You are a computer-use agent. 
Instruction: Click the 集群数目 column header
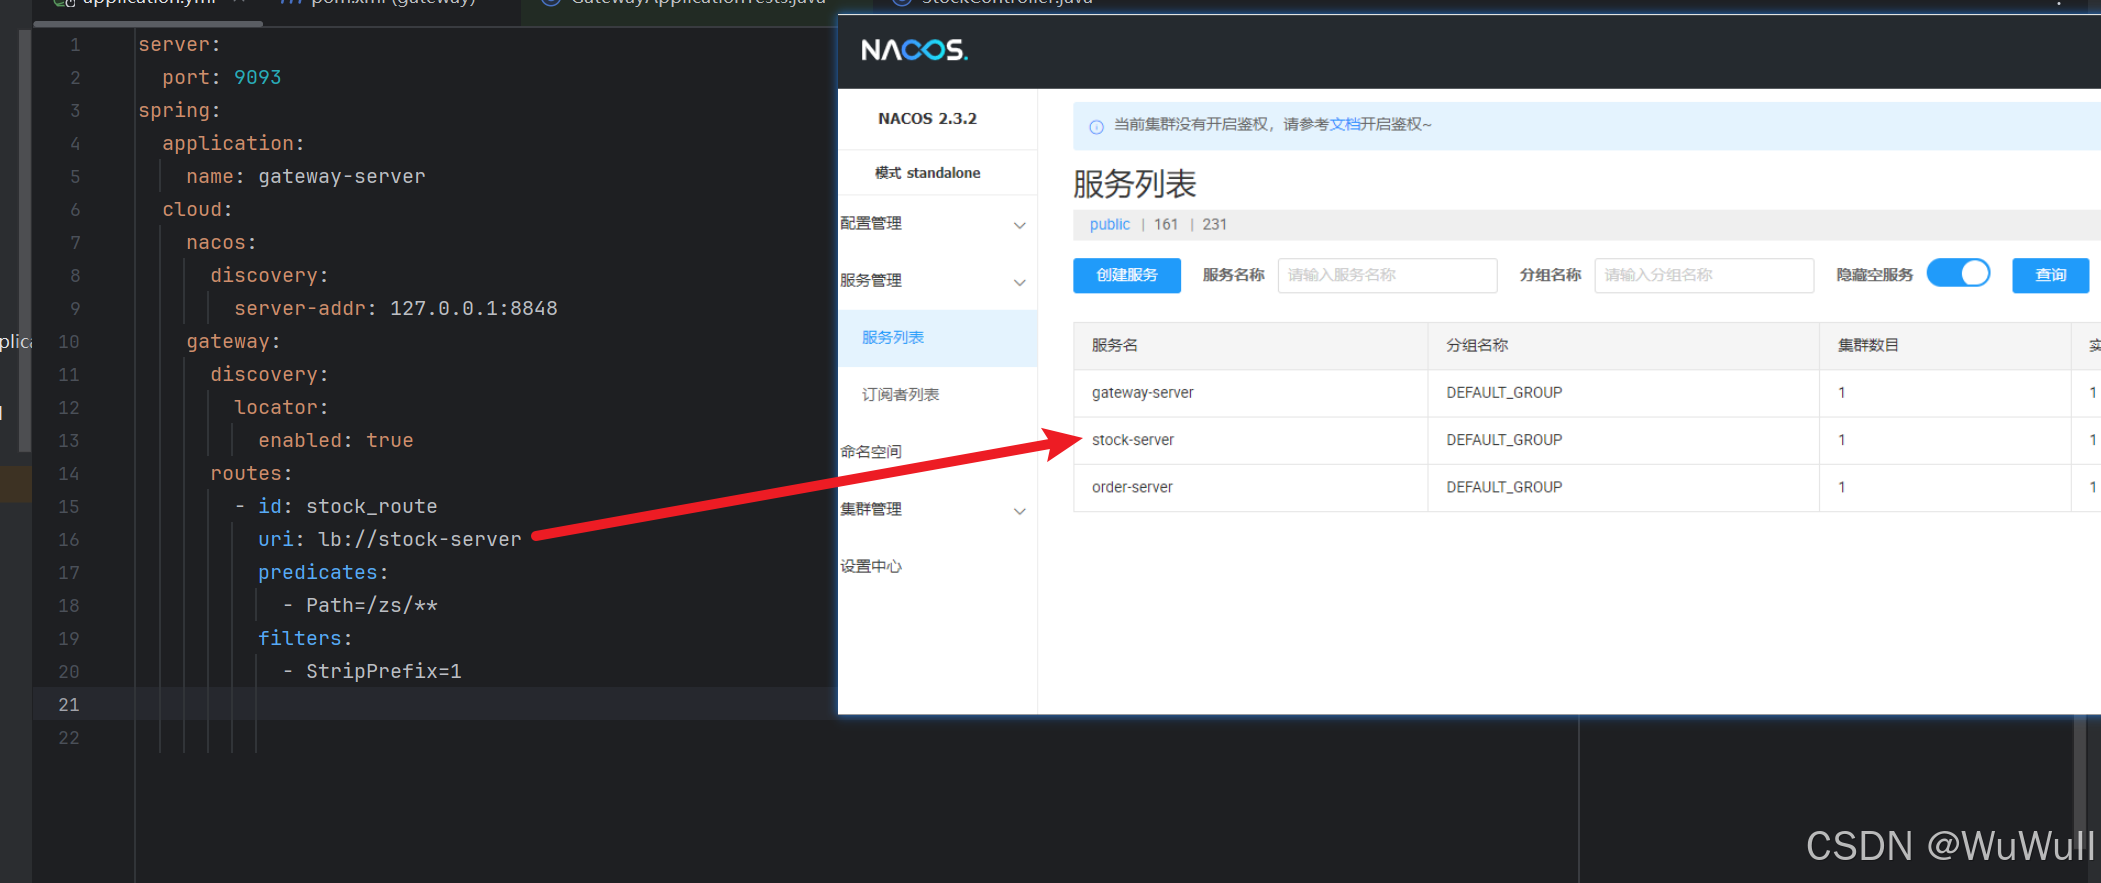(x=1868, y=345)
